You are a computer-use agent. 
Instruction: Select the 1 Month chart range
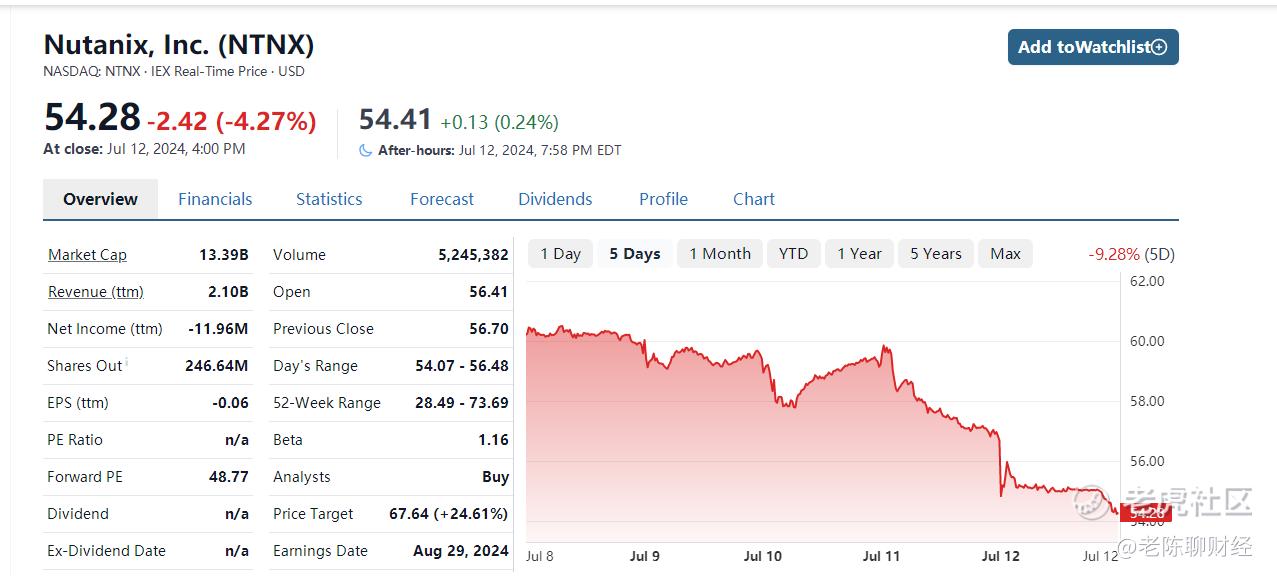coord(720,254)
